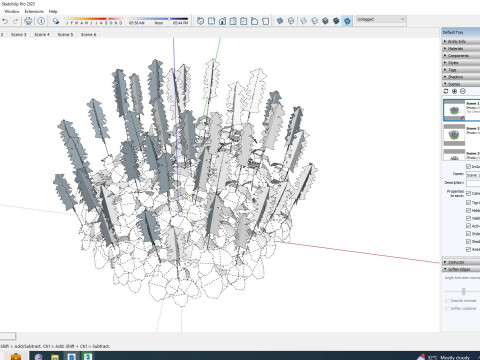Screen dimensions: 480x360
Task: Toggle Show/Hide Shadows toolbar icon
Action: coord(56,21)
